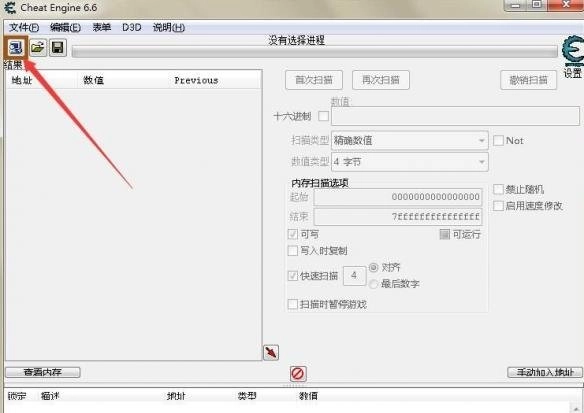Open the 数值类型 4 字节 dropdown
The height and width of the screenshot is (413, 584).
coord(410,162)
